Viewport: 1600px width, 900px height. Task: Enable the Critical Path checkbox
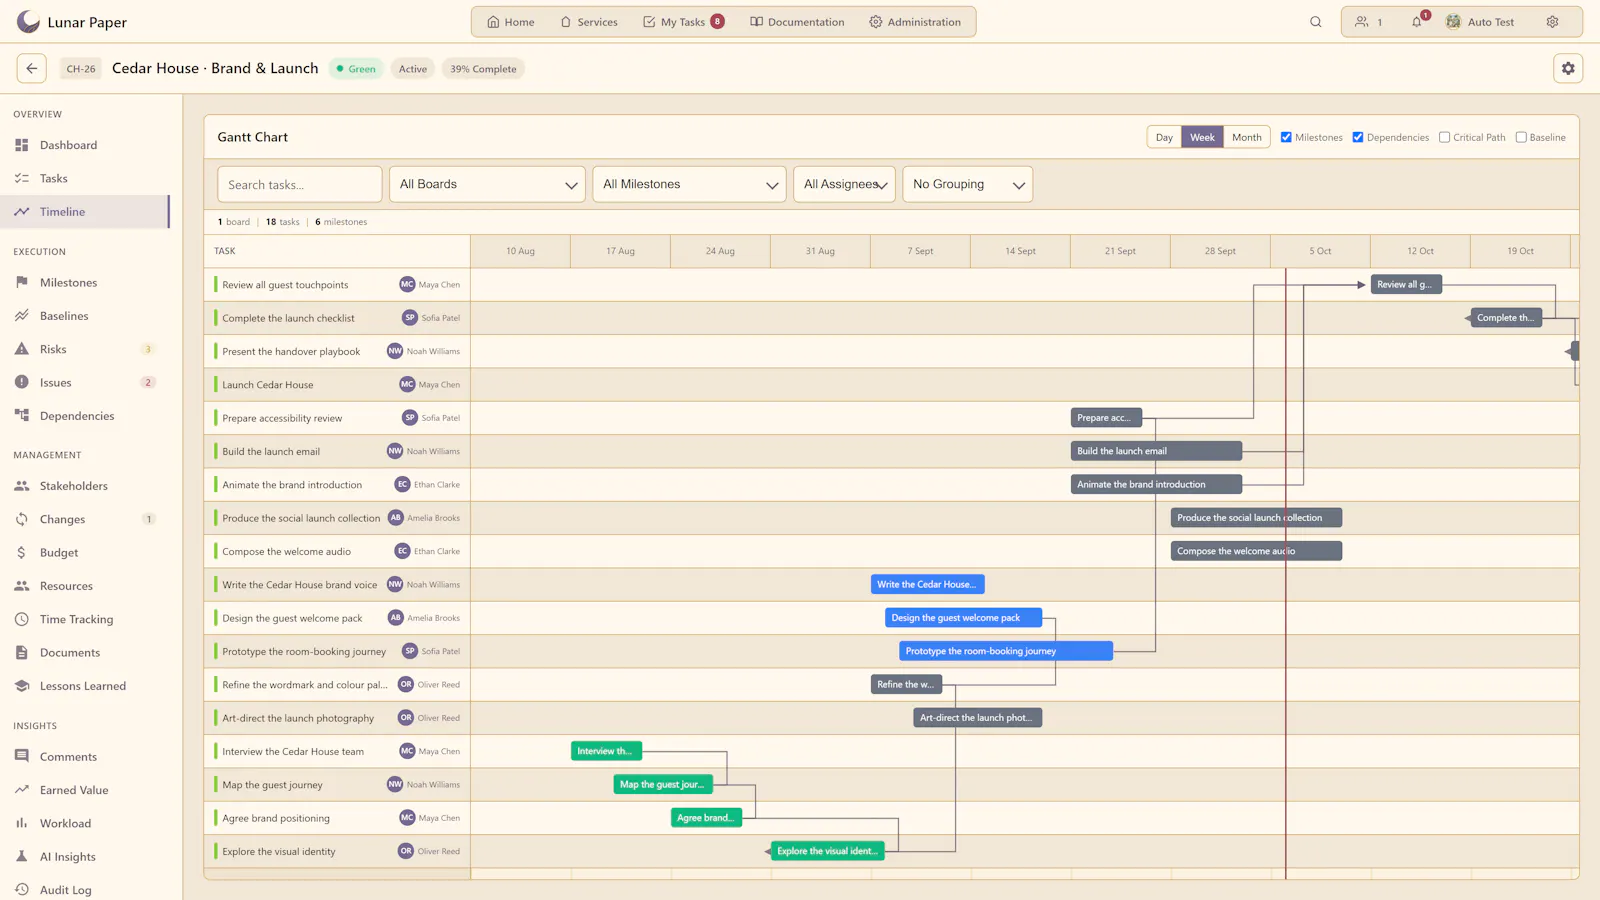pyautogui.click(x=1444, y=137)
